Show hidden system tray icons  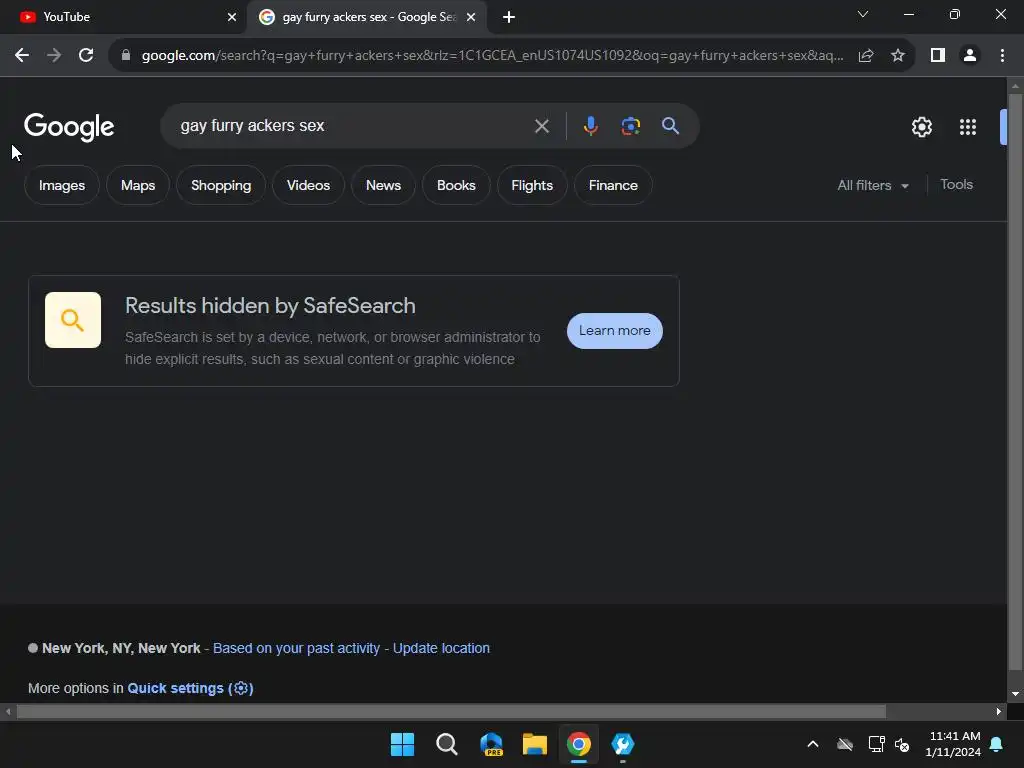[x=813, y=744]
